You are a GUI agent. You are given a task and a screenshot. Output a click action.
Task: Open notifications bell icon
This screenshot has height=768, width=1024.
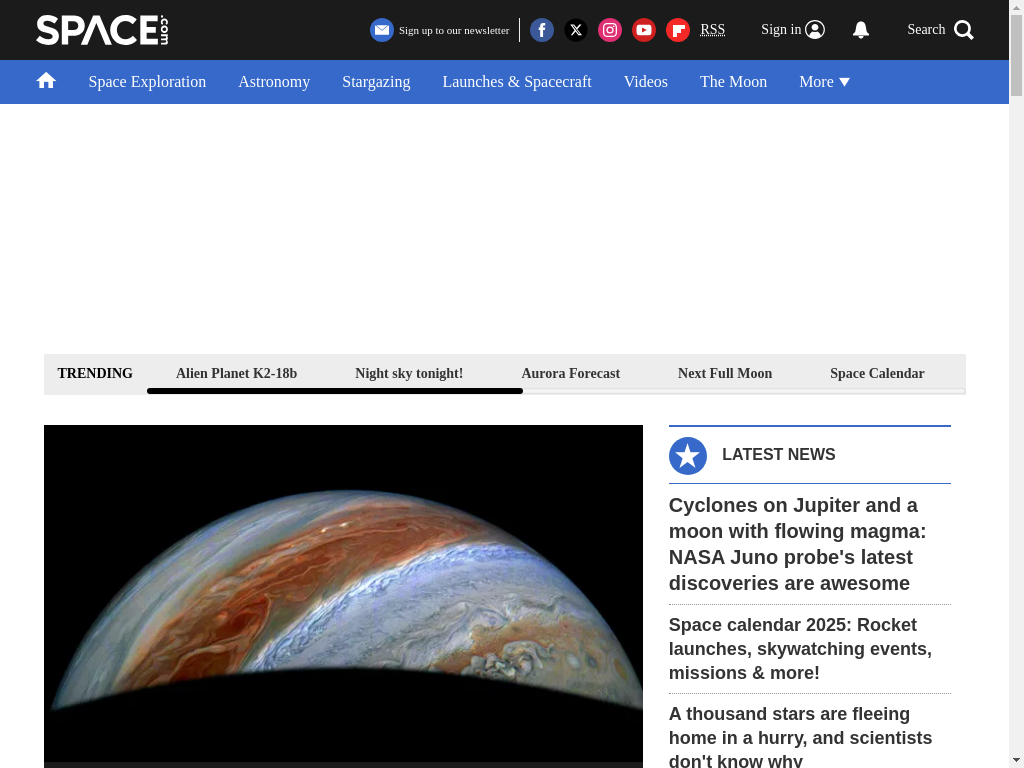(x=861, y=30)
